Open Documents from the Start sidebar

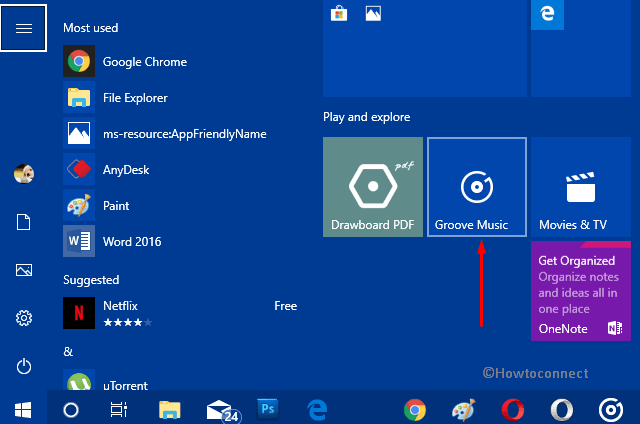23,222
